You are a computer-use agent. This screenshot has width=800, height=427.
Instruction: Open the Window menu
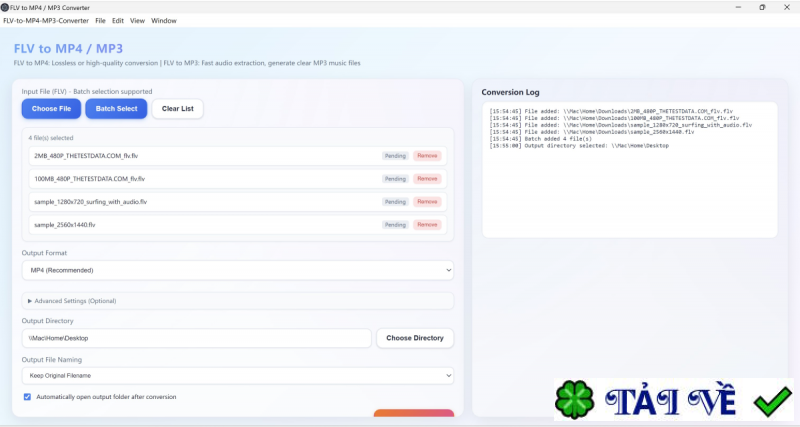tap(164, 21)
